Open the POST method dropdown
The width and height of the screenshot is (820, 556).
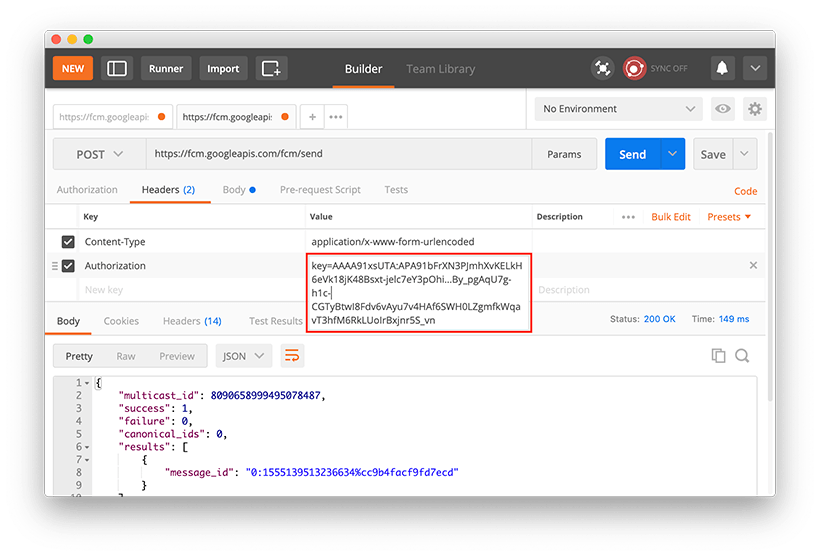tap(99, 155)
